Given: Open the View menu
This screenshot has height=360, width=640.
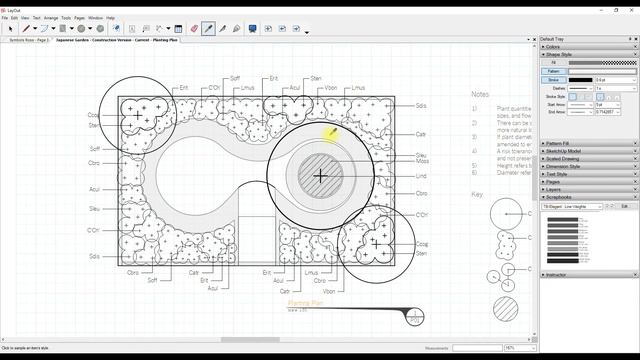Looking at the screenshot, I should [x=25, y=18].
